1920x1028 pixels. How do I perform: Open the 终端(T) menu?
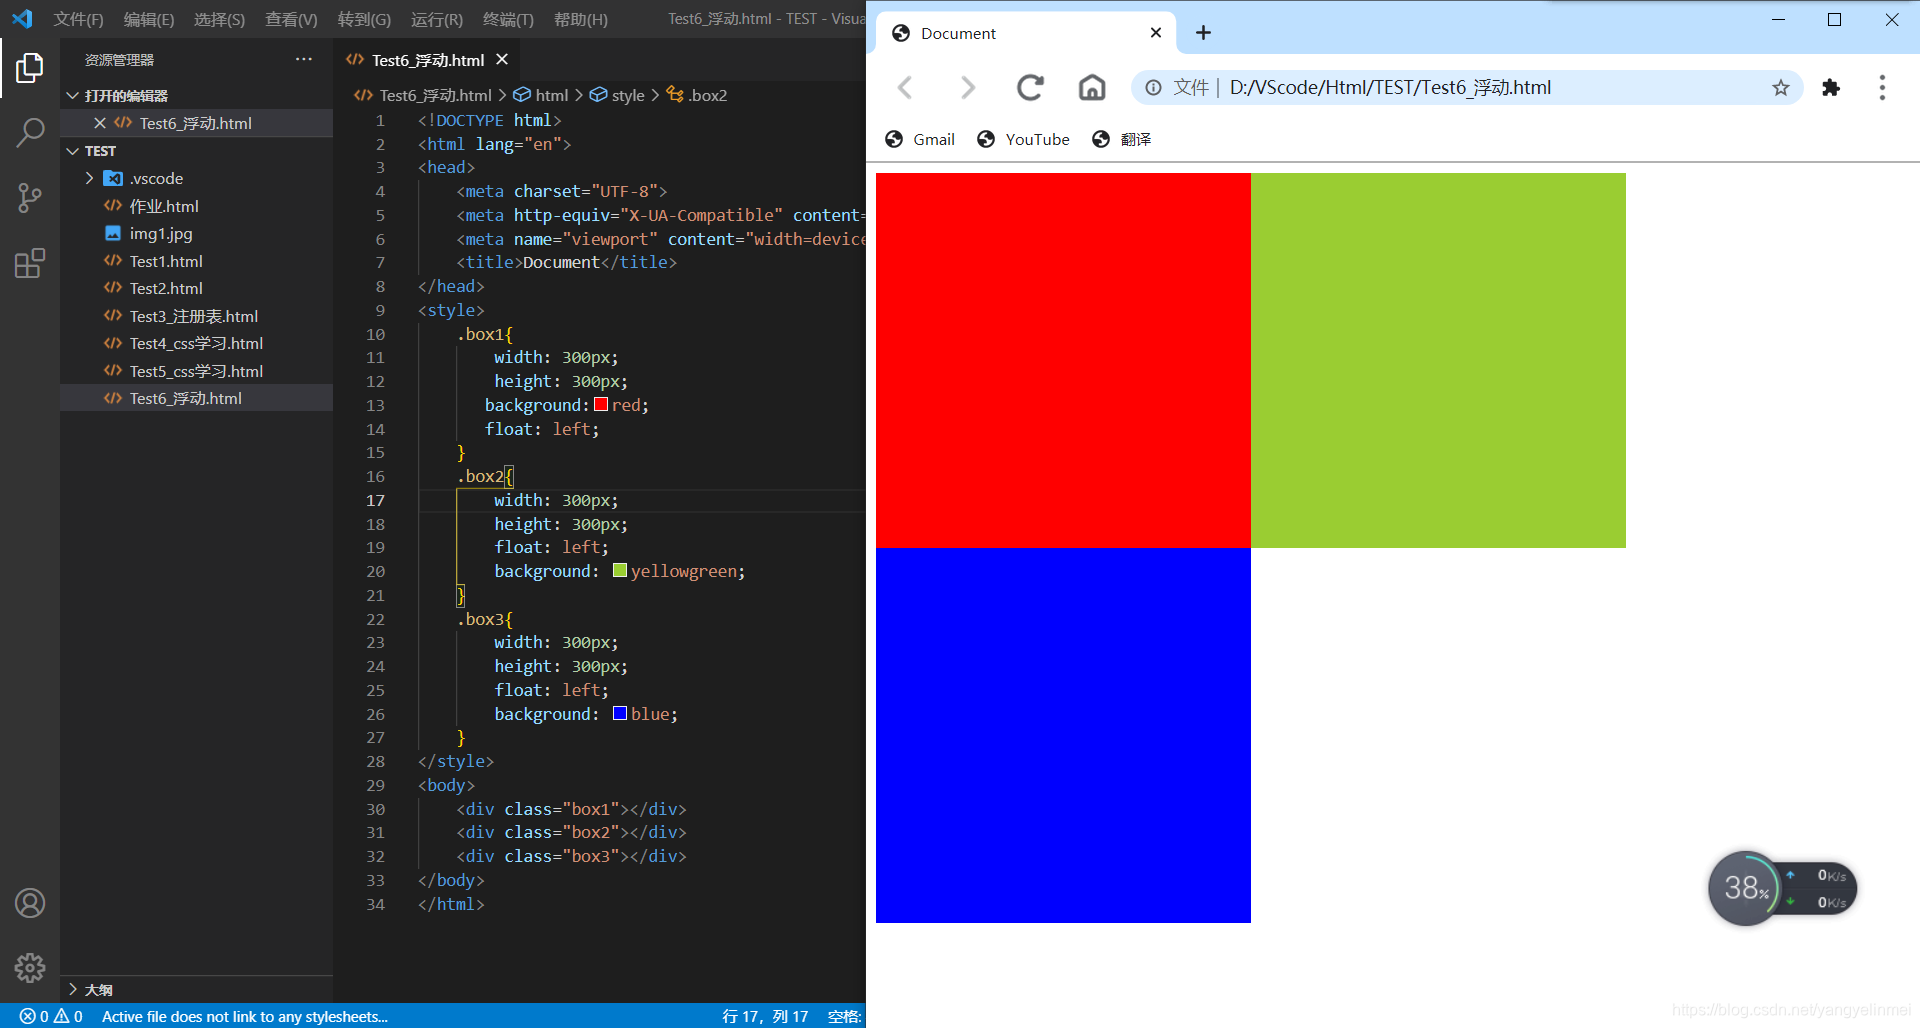point(508,19)
